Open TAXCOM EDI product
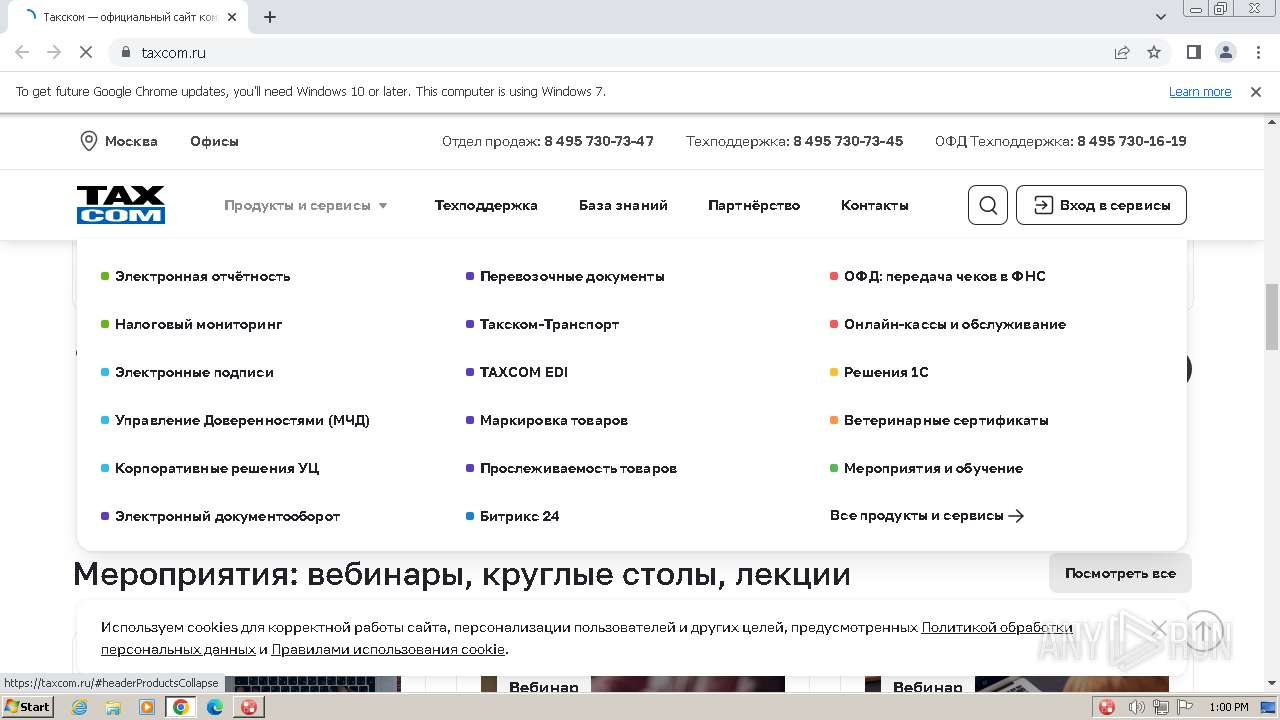 coord(523,372)
